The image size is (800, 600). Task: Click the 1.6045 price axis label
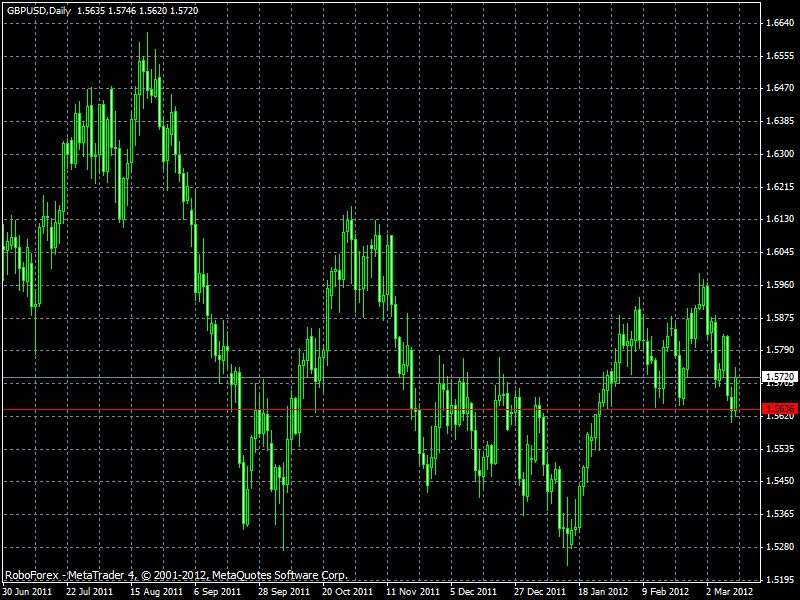(x=780, y=252)
